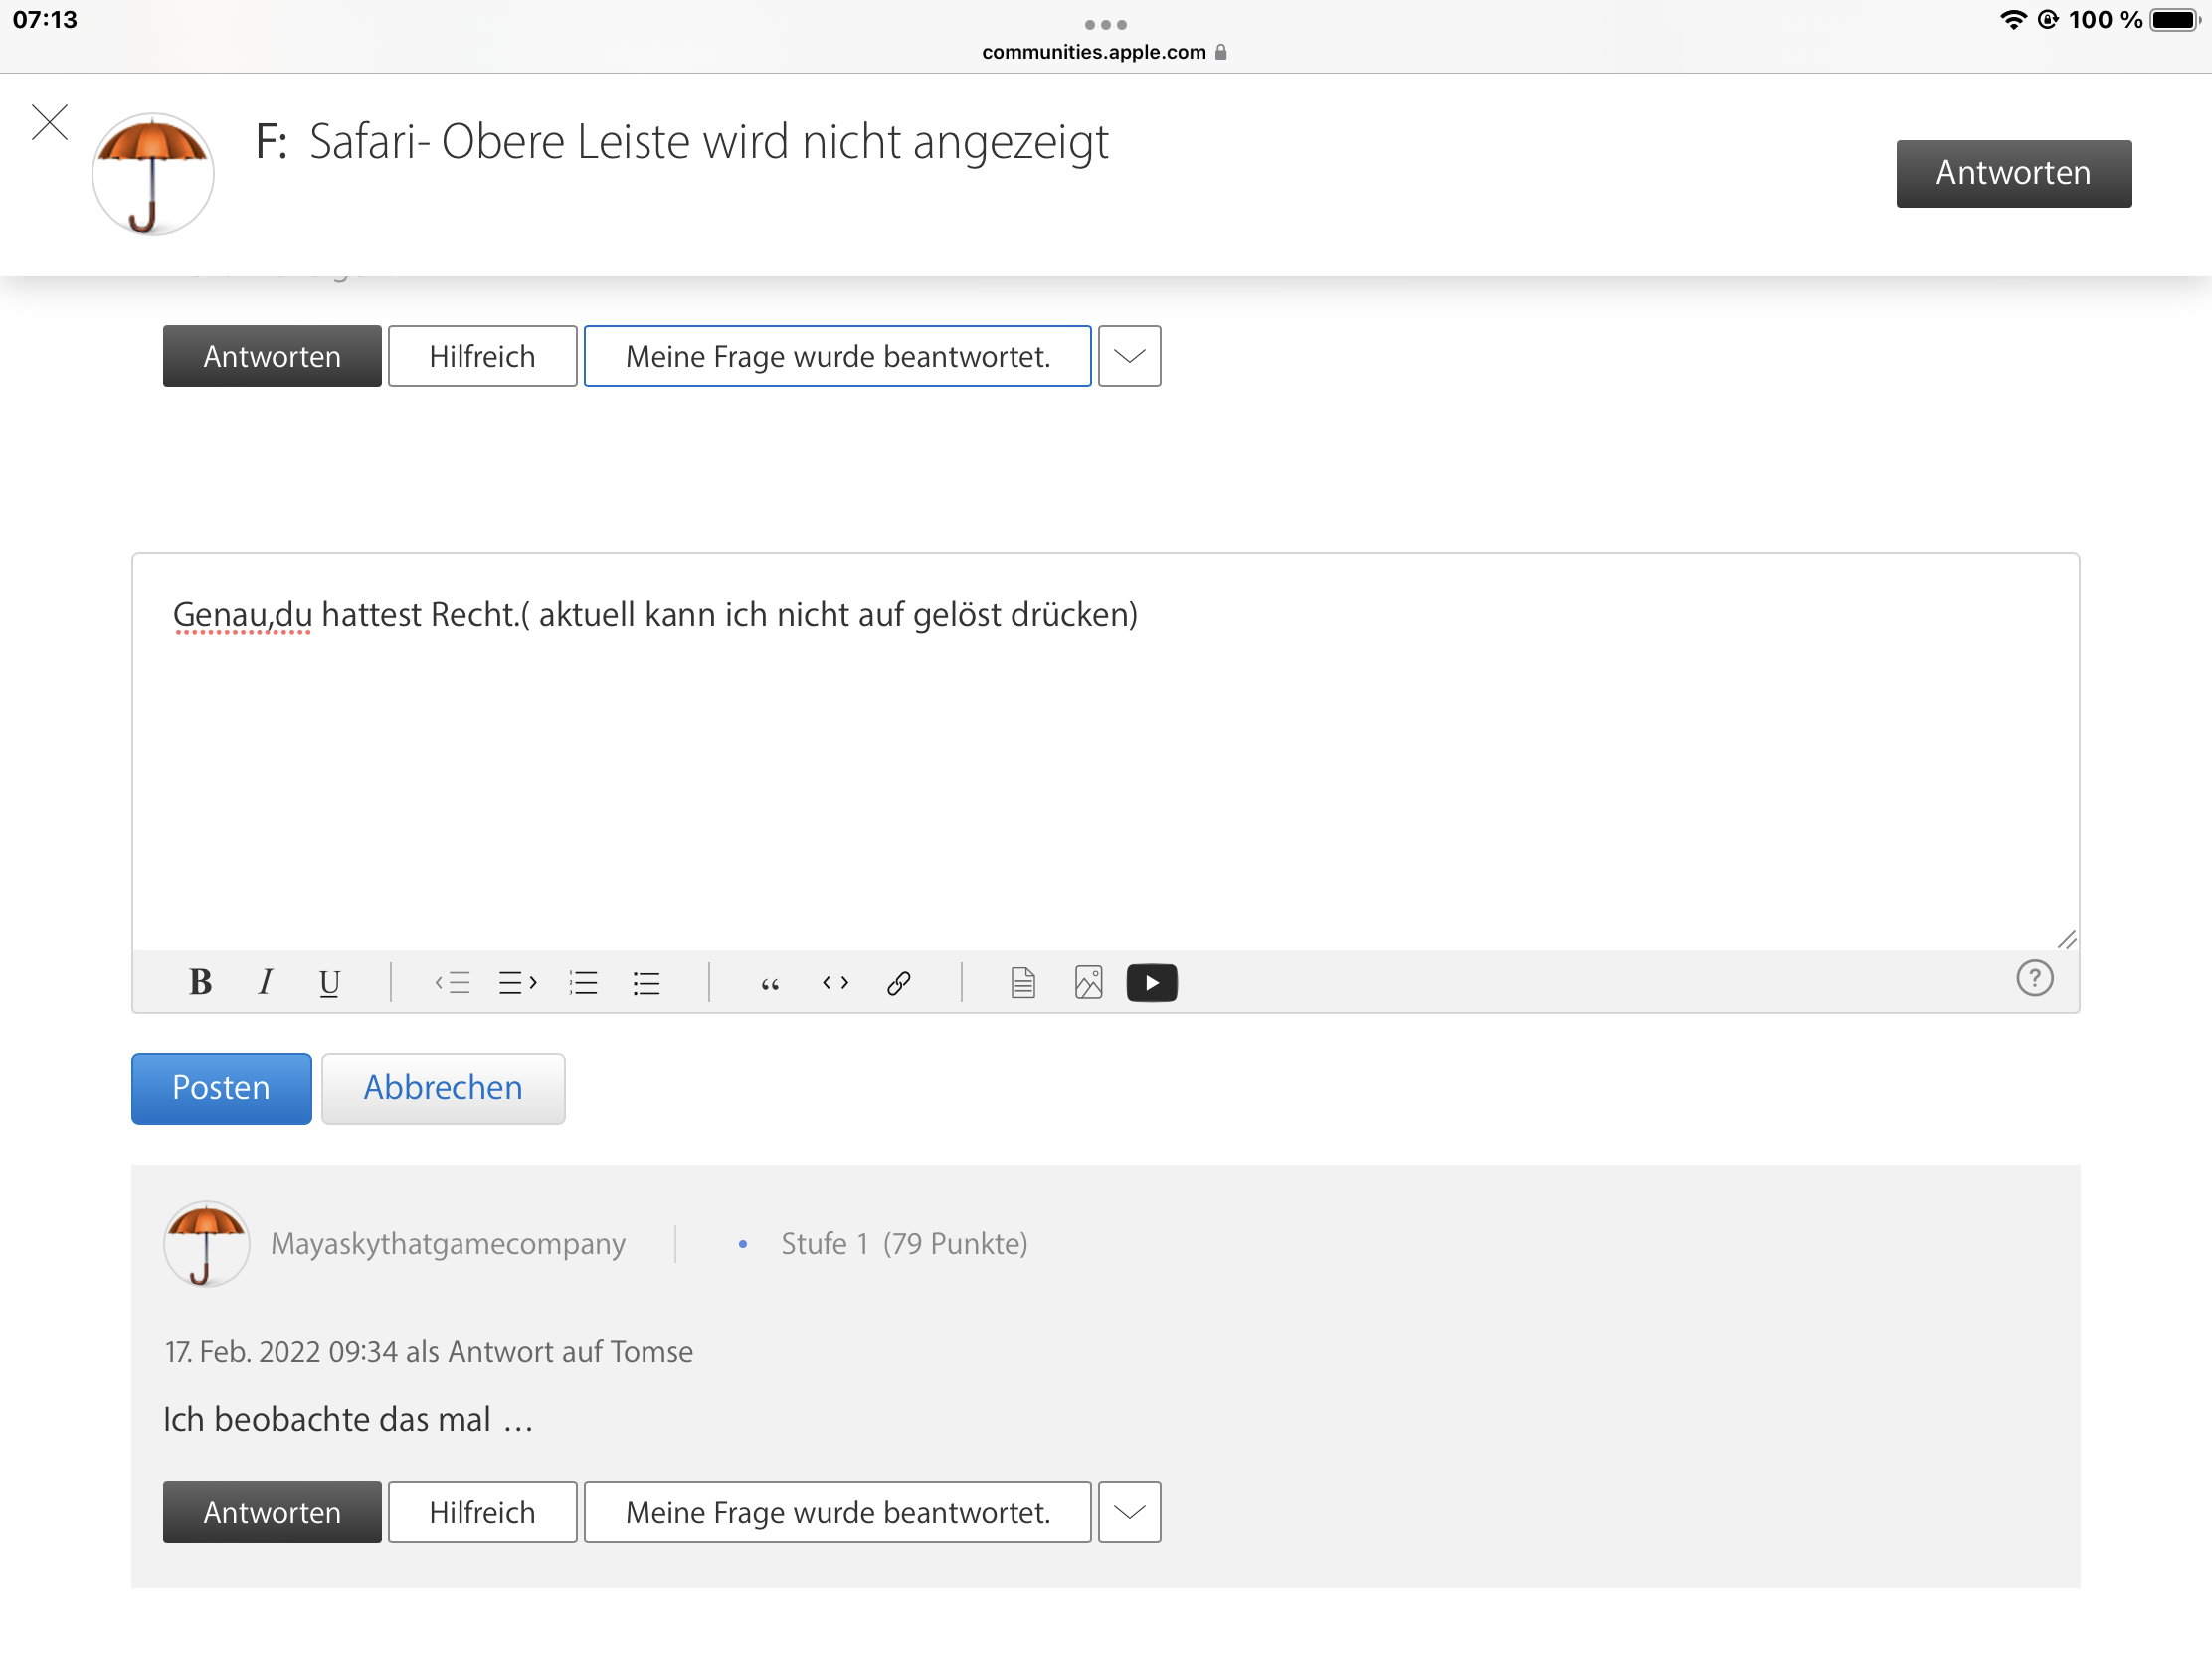This screenshot has width=2212, height=1659.
Task: Increase indent in the editor
Action: (x=518, y=982)
